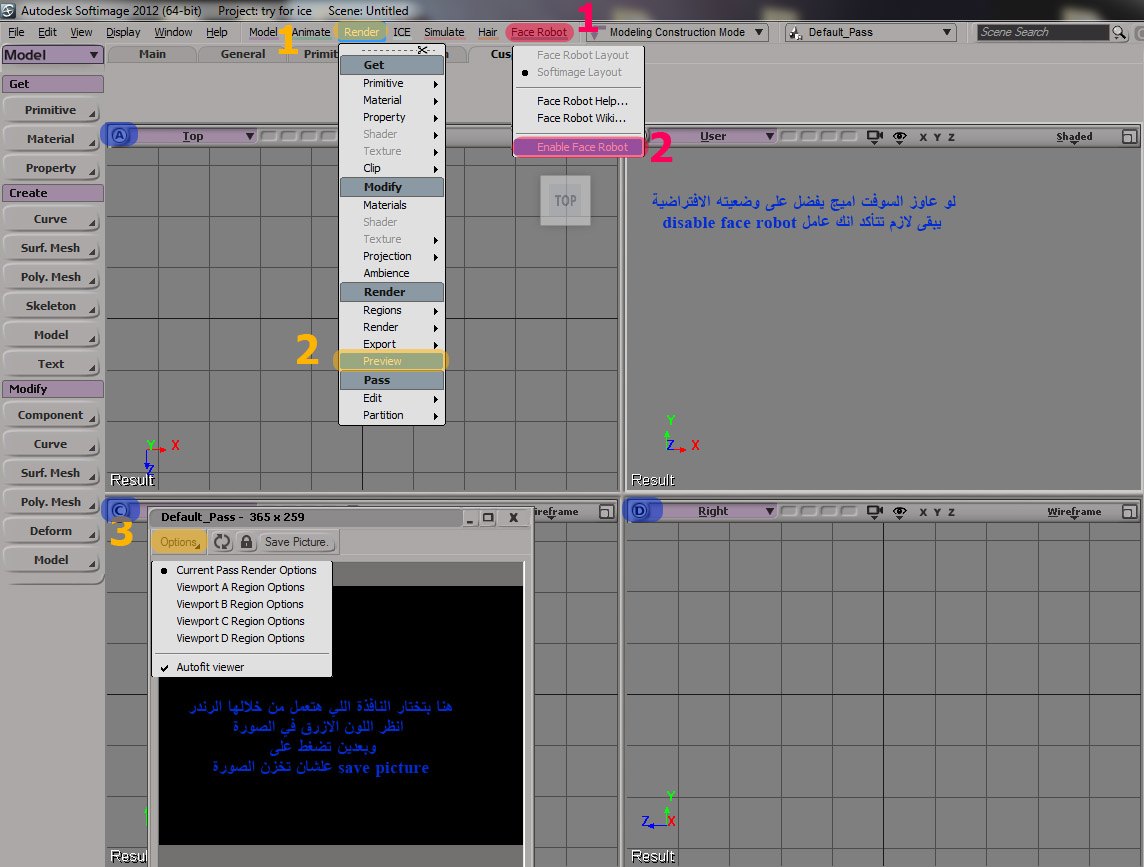Image resolution: width=1144 pixels, height=867 pixels.
Task: Click the camera icon in Right viewport
Action: (x=875, y=512)
